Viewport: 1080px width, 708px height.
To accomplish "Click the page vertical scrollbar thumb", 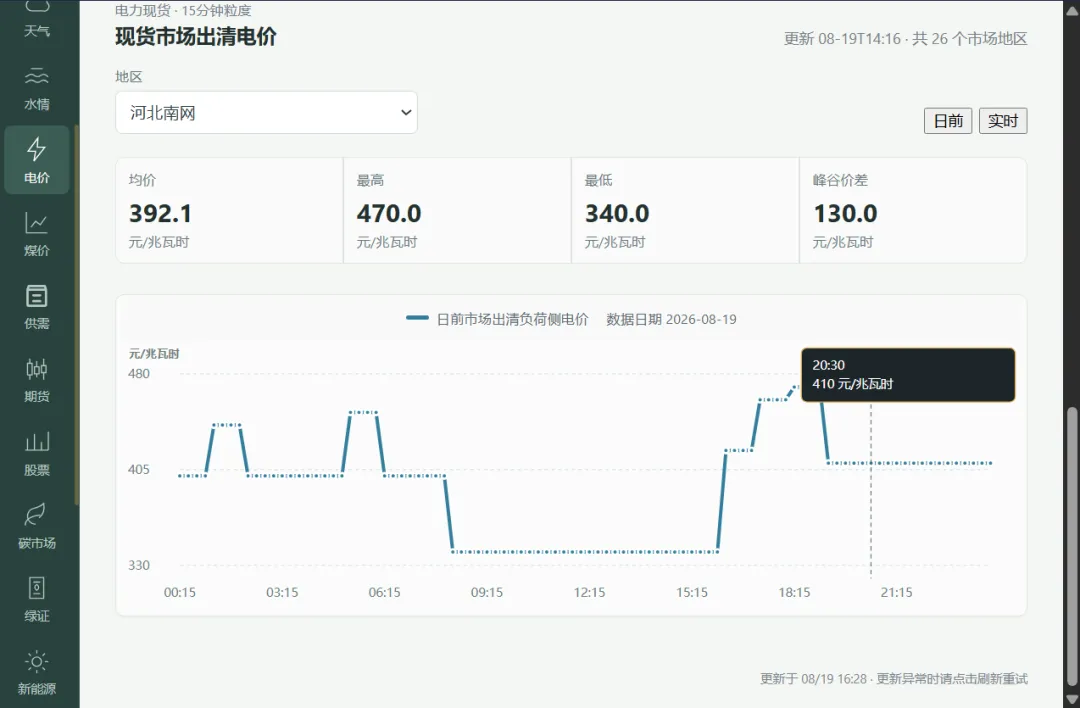I will point(1072,548).
